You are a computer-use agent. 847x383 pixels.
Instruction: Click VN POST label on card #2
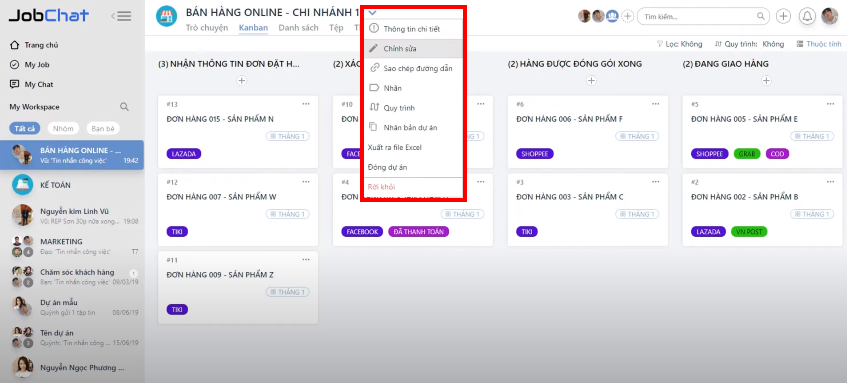pos(749,232)
